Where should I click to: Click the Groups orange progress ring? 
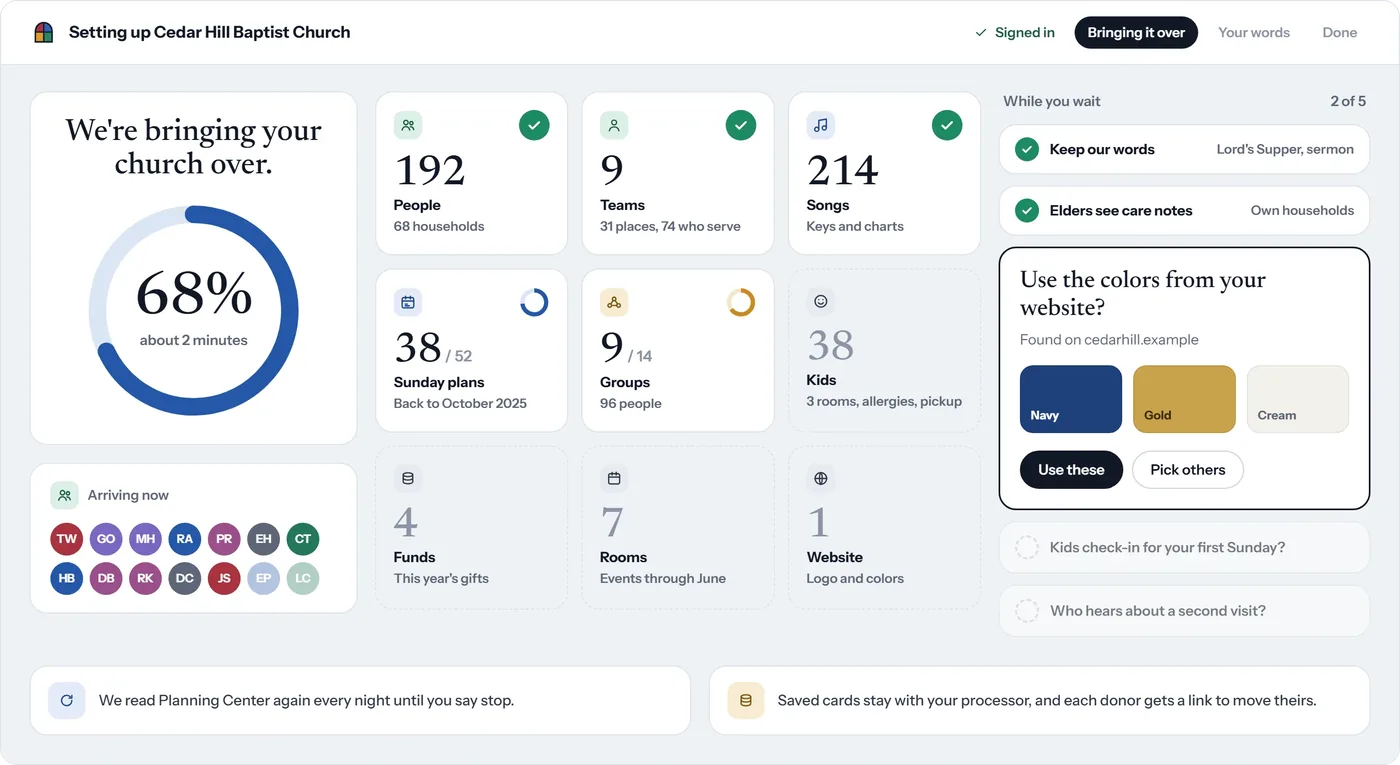coord(741,302)
